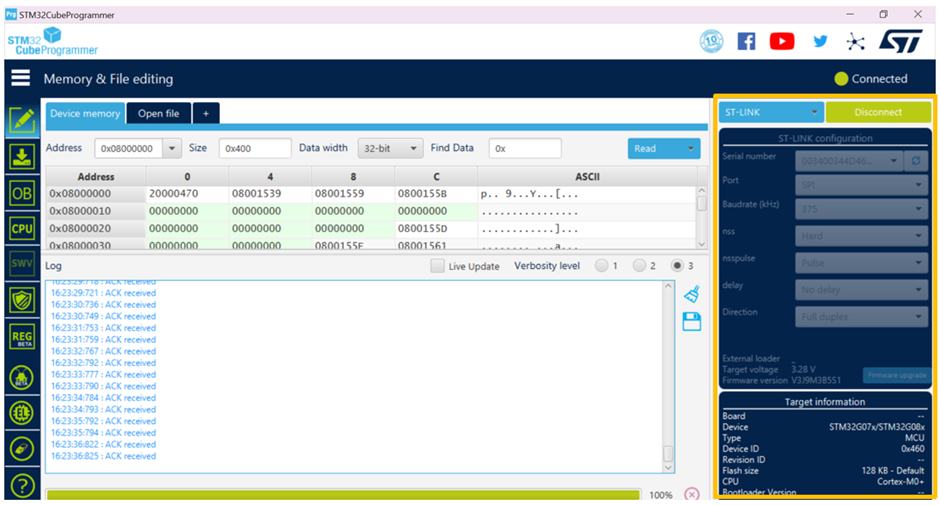Open the Baudrate 375 dropdown
This screenshot has width=940, height=505.
[861, 209]
